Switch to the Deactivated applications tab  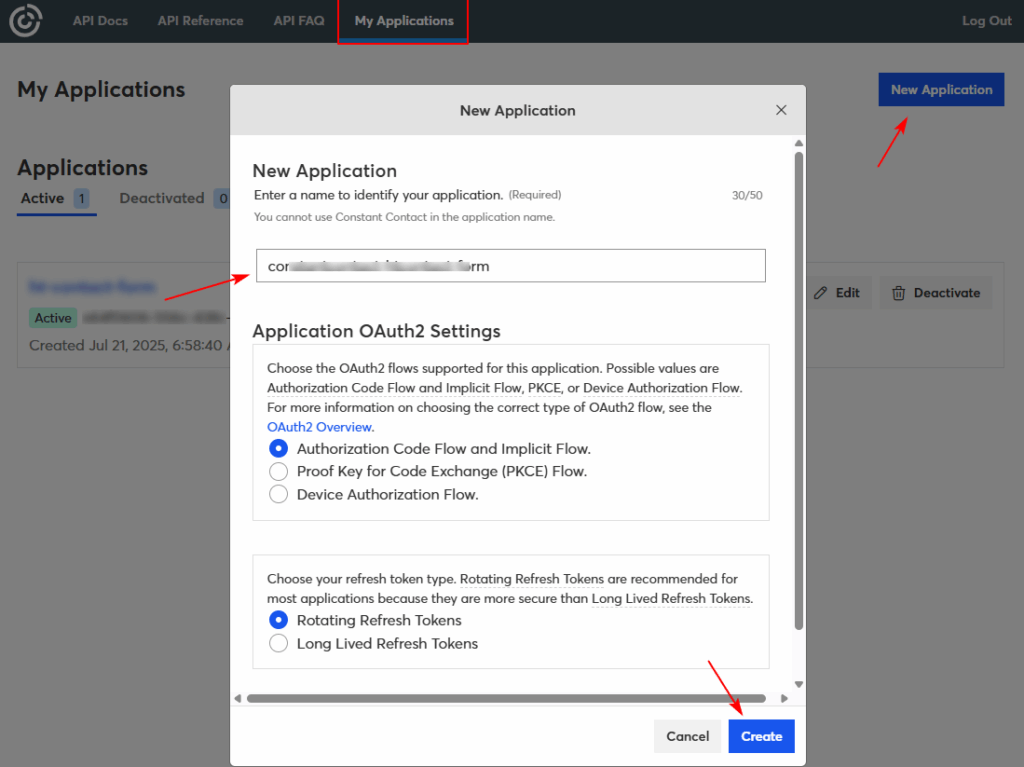(162, 198)
